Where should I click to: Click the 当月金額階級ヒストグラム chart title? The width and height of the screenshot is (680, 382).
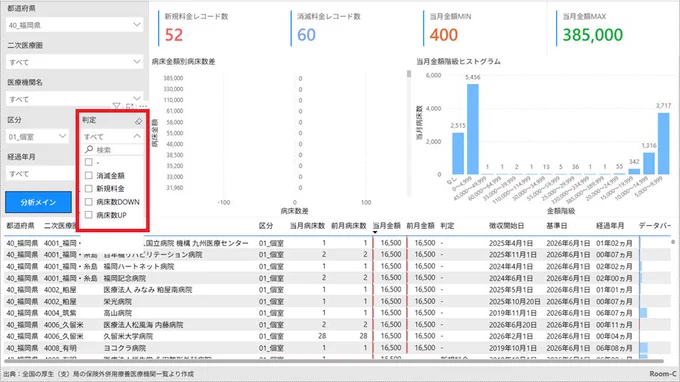(x=458, y=62)
